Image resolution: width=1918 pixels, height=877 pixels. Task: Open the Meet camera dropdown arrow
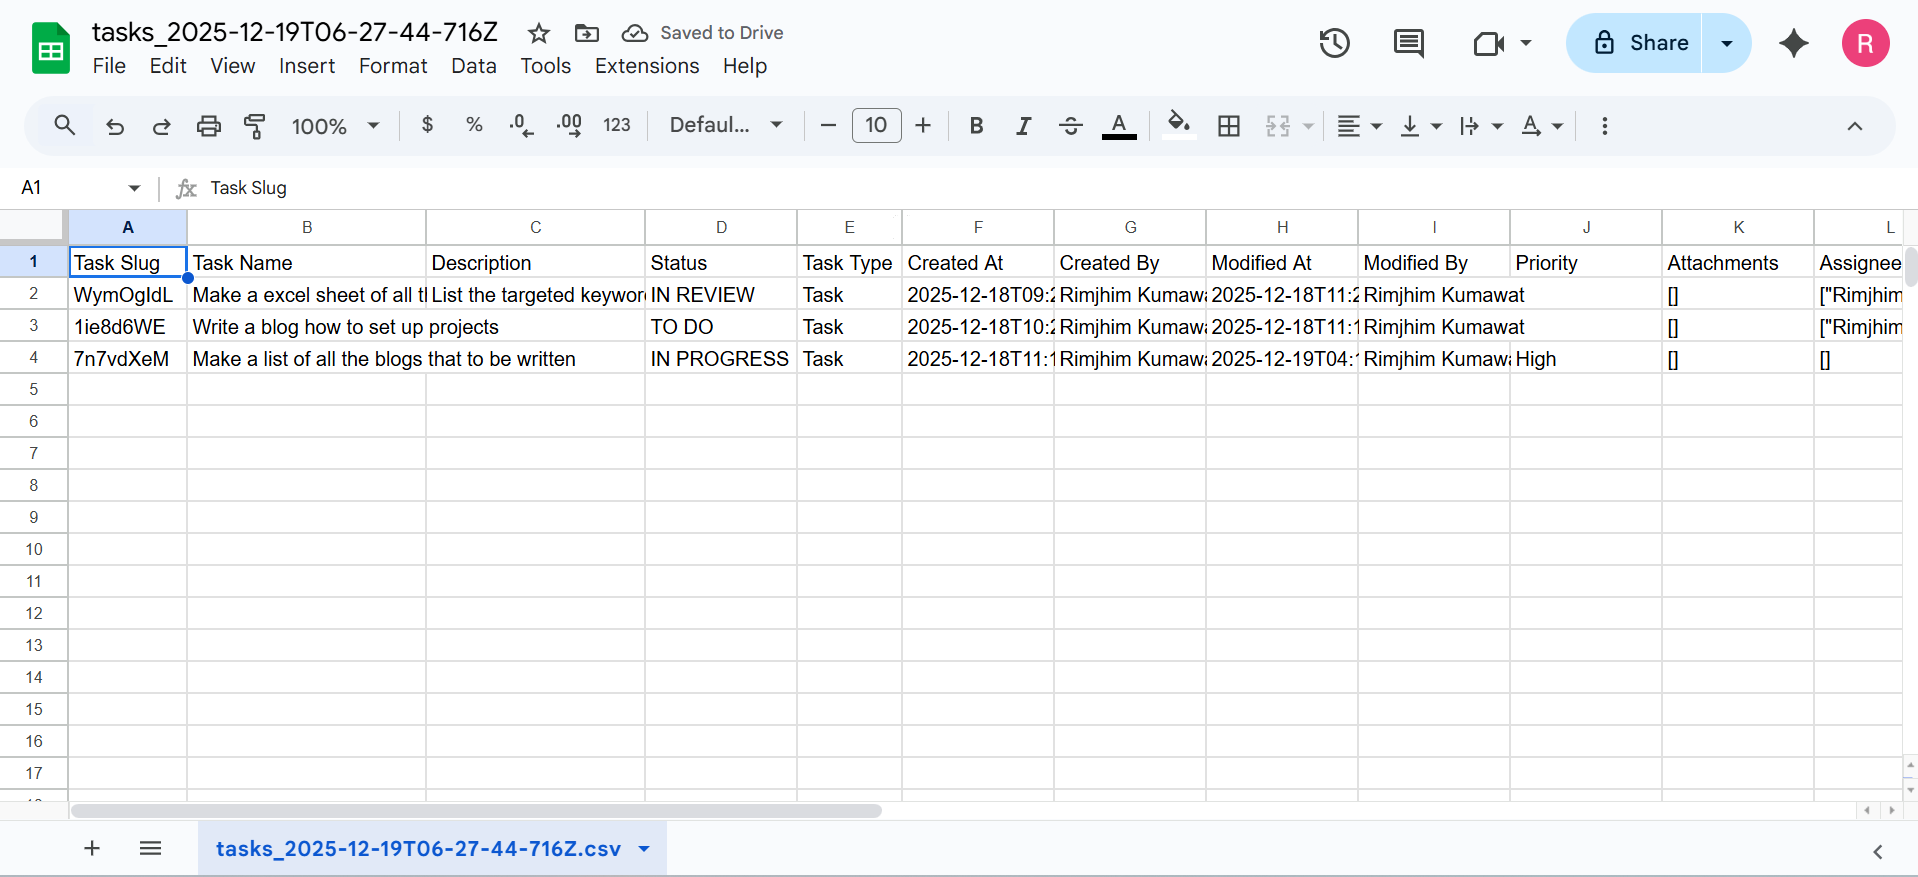coord(1526,43)
